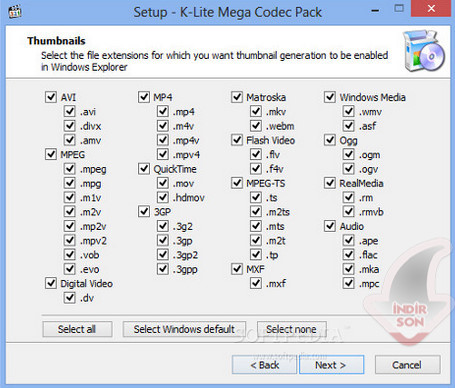Toggle the .avi extension checkbox
Image resolution: width=455 pixels, height=388 pixels.
point(70,112)
